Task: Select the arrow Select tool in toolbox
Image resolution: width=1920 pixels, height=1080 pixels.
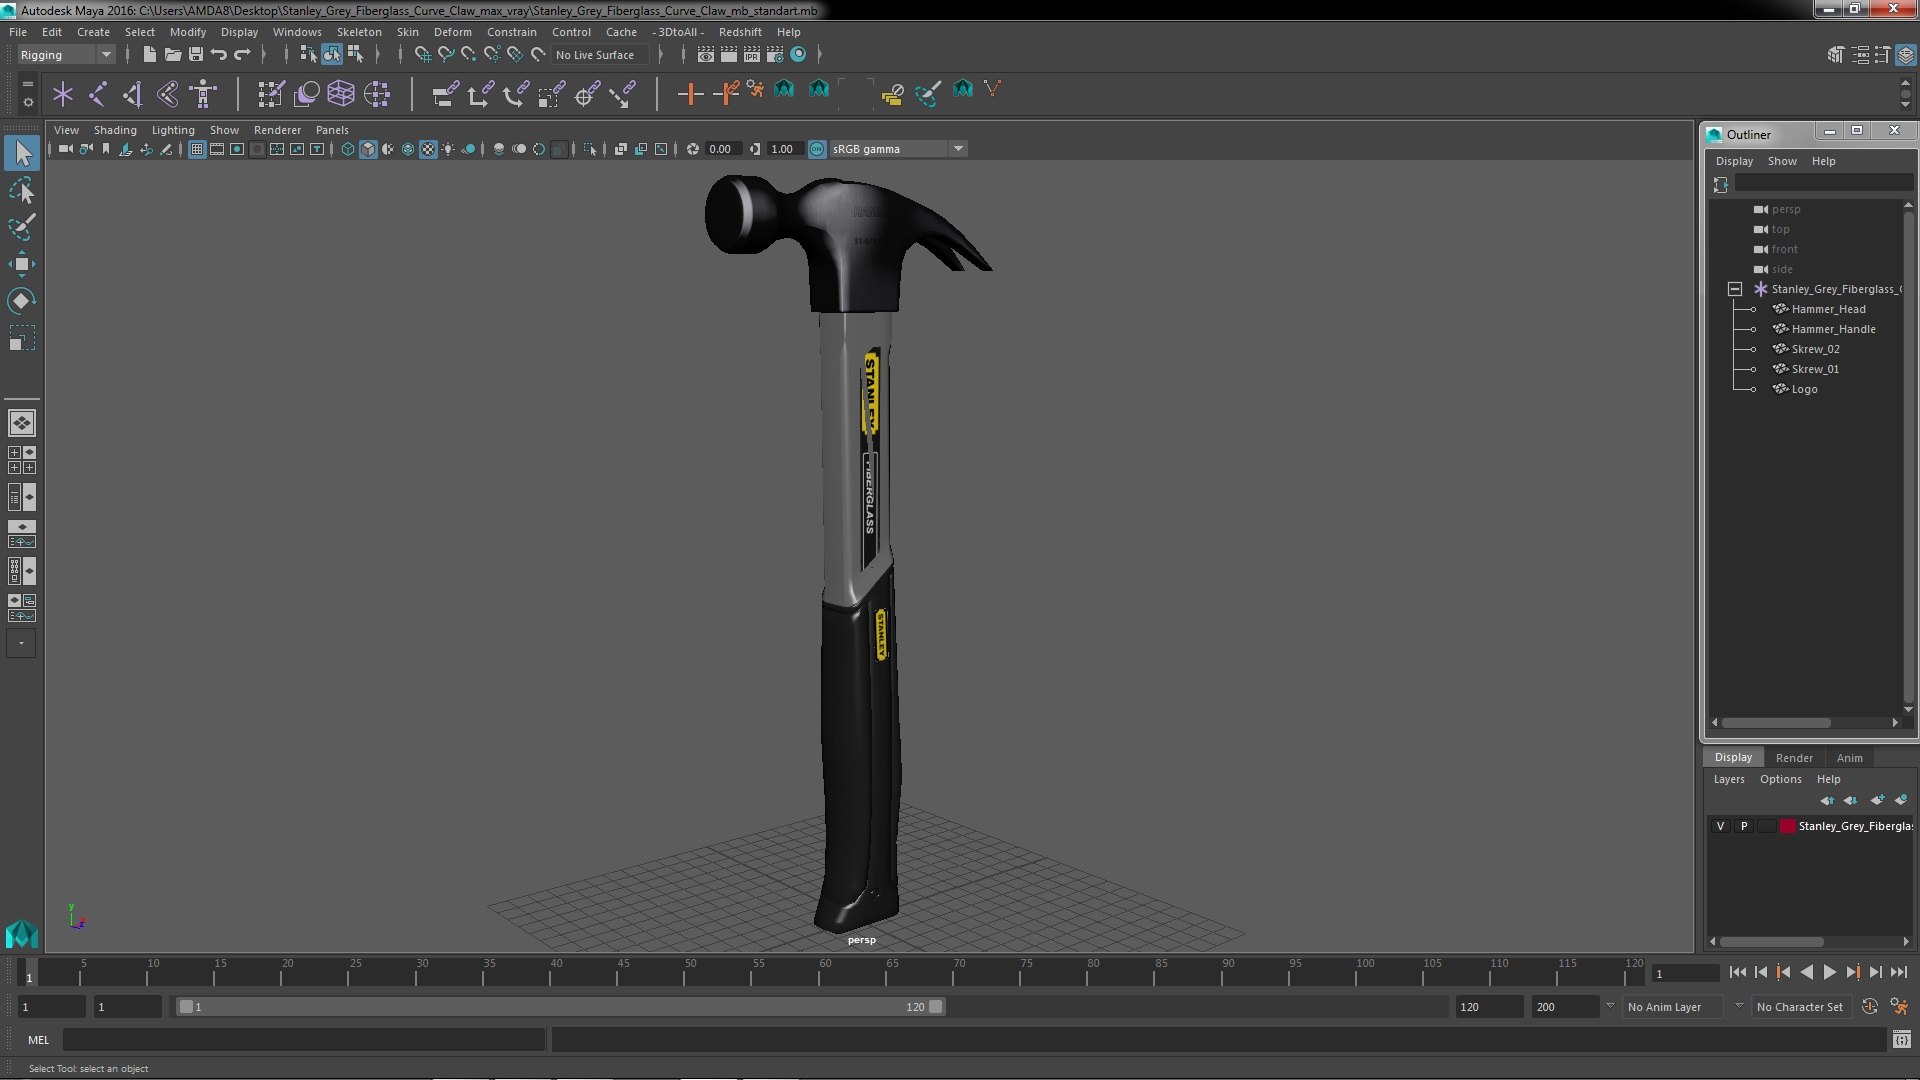Action: tap(22, 153)
